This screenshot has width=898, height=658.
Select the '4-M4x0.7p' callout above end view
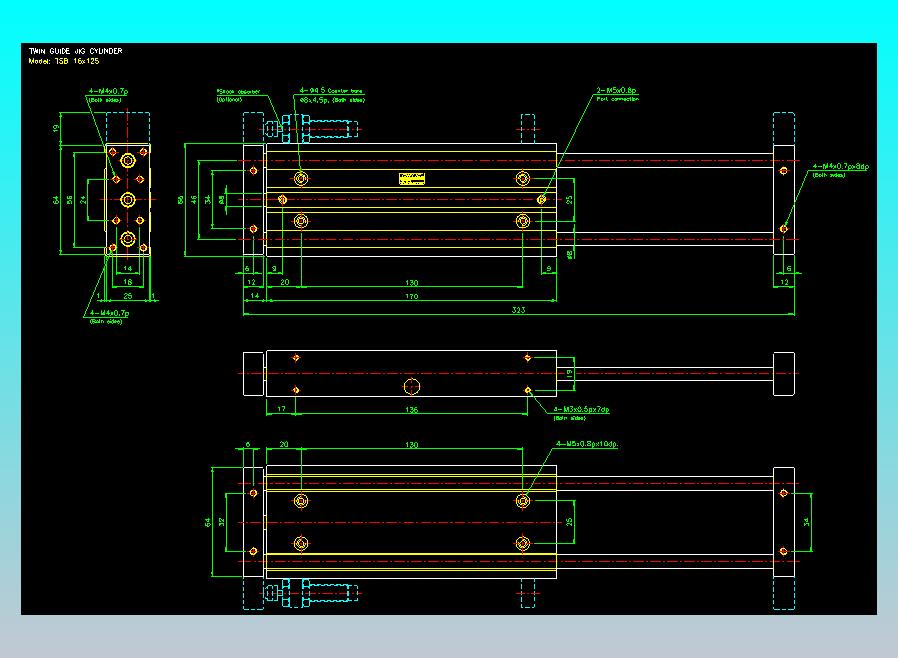coord(108,91)
